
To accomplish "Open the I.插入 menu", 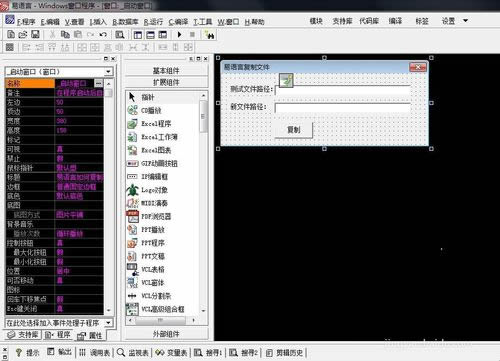I will 98,22.
